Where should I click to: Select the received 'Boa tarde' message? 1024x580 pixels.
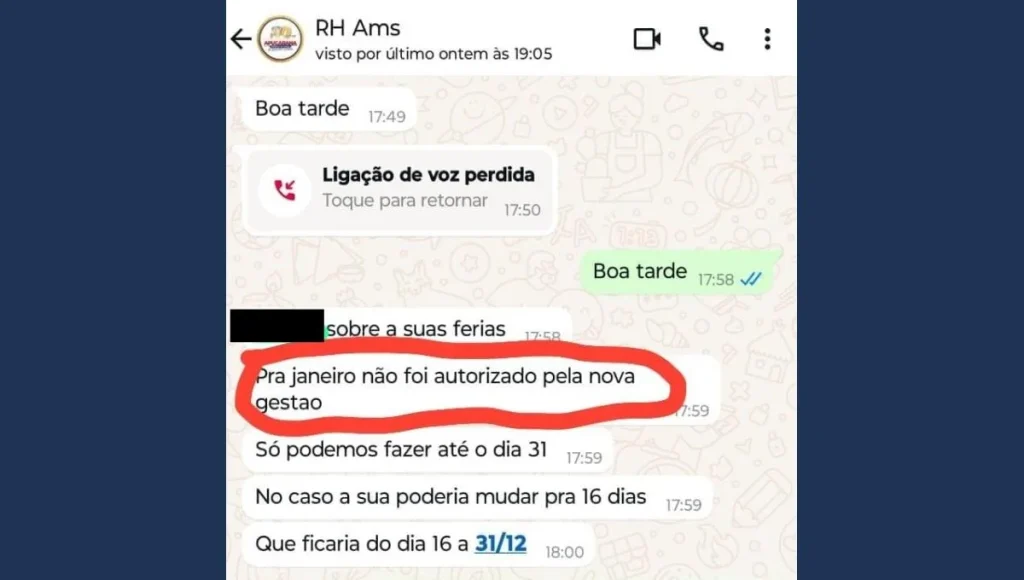(329, 109)
